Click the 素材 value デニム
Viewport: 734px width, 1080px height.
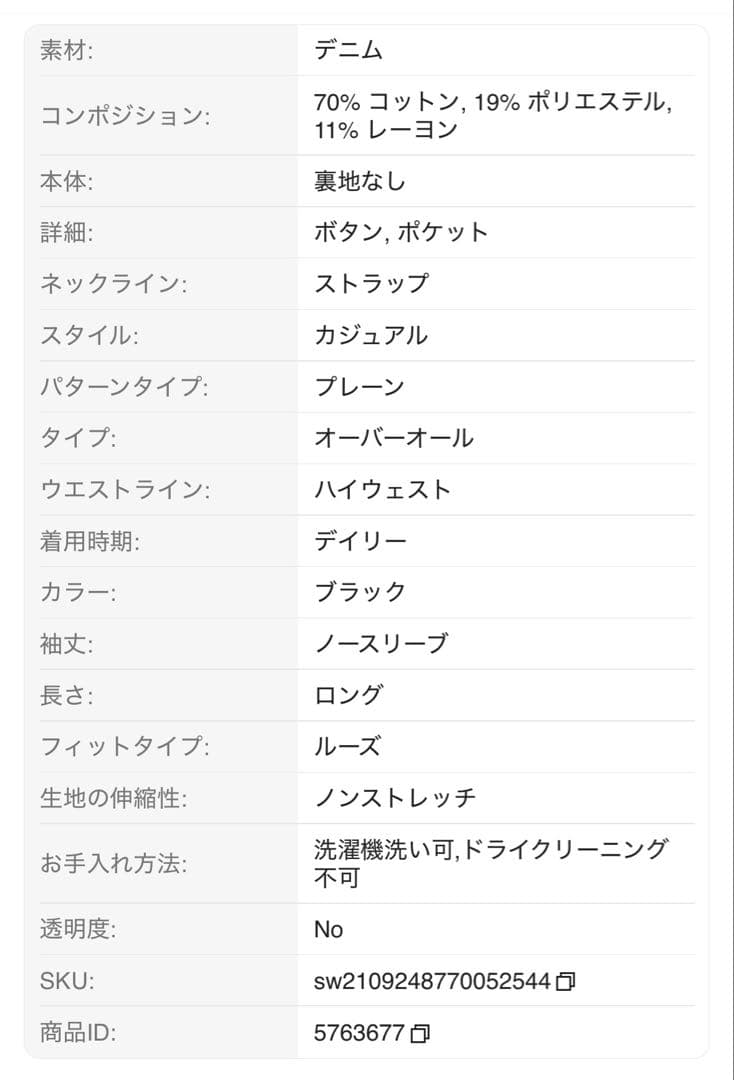click(348, 50)
